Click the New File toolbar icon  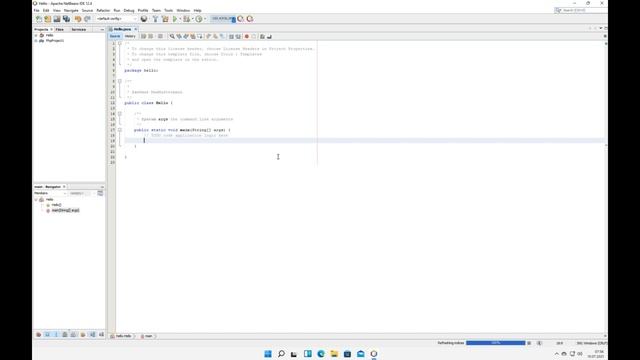pos(38,19)
